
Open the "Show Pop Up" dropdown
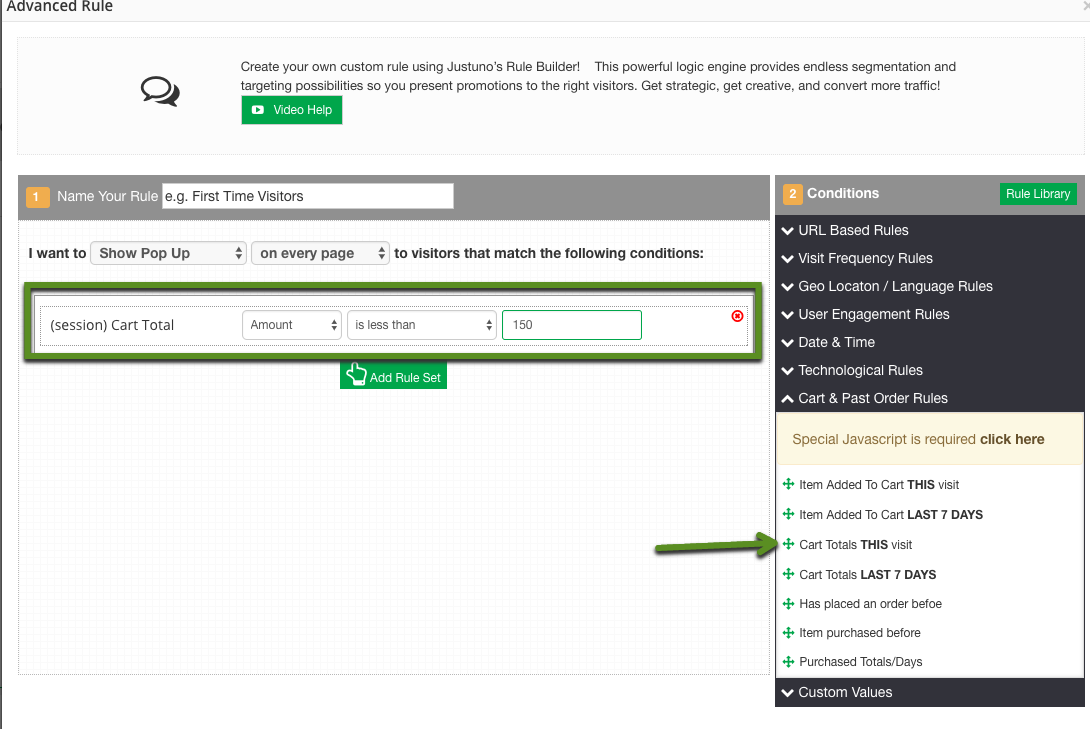point(167,253)
